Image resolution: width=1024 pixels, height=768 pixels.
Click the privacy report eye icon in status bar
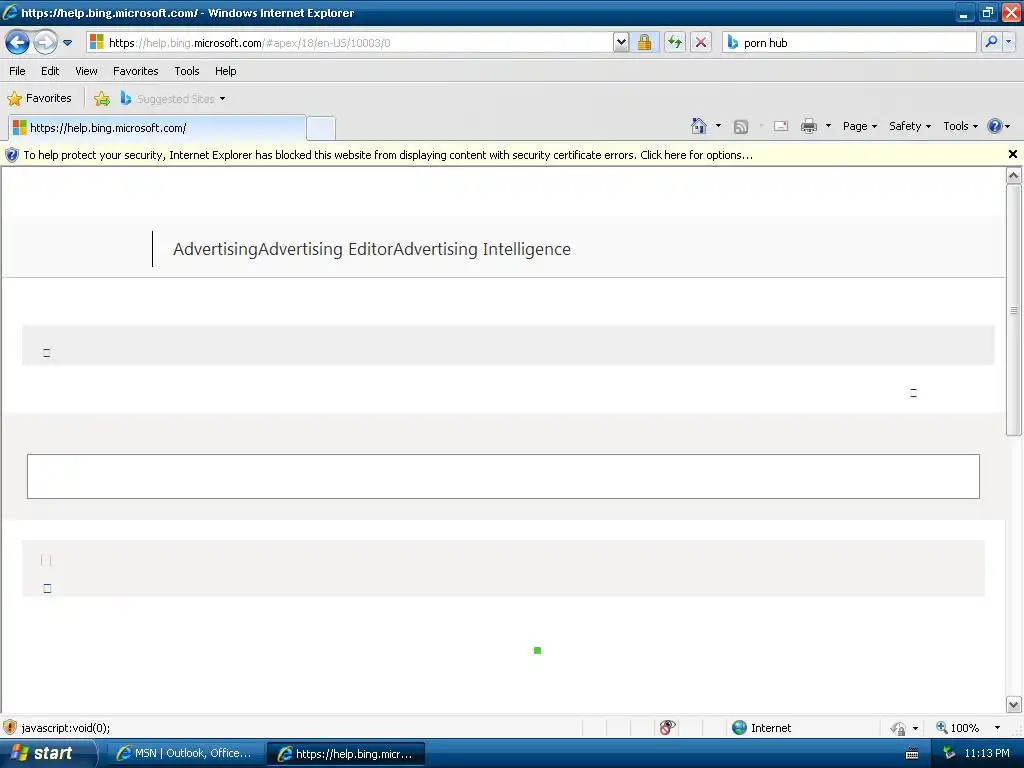click(666, 728)
